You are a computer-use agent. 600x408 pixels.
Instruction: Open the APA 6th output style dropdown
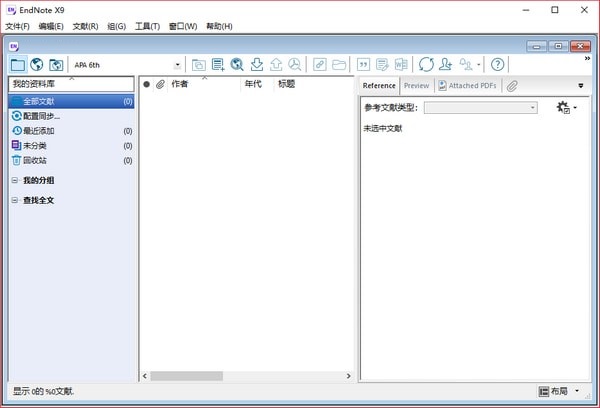pos(178,65)
